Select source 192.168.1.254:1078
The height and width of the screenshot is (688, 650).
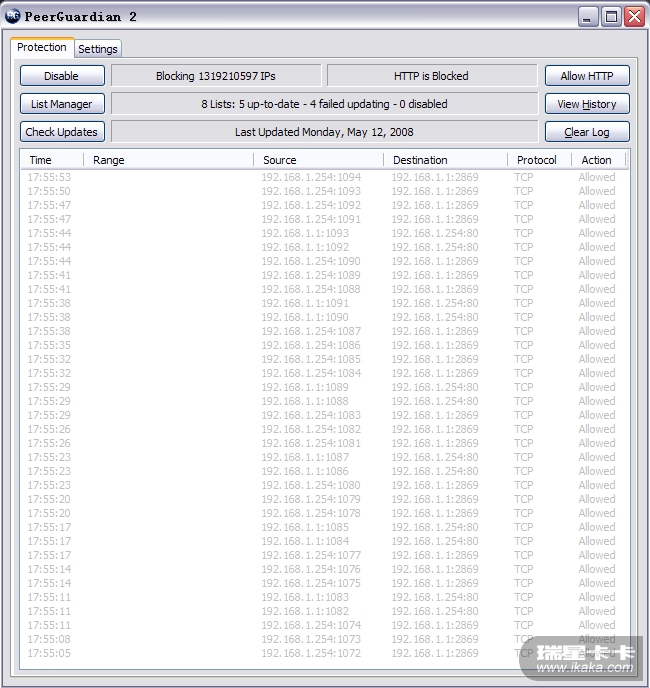click(x=311, y=513)
